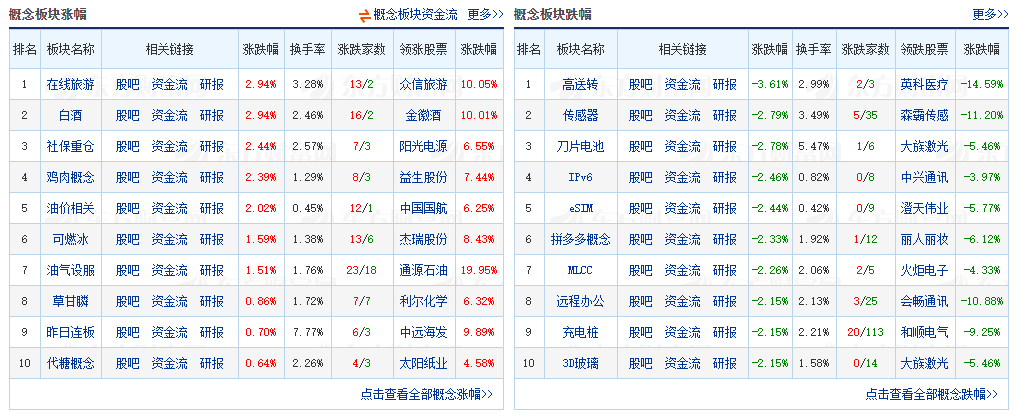Expand 更多>> in the 概念板块跌幅 panel
Screen dimensions: 1016x418
(x=990, y=14)
